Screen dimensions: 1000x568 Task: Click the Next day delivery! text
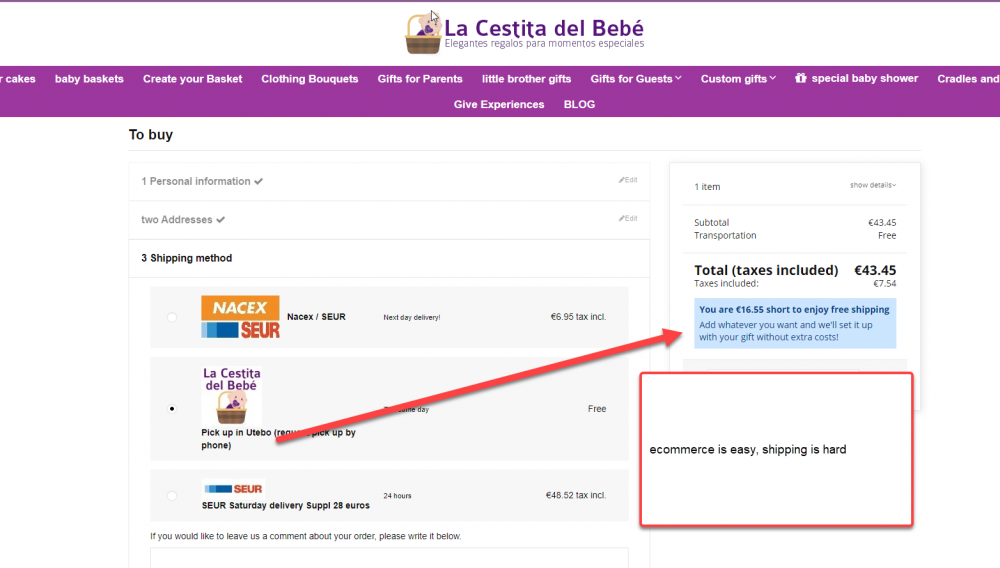[411, 317]
